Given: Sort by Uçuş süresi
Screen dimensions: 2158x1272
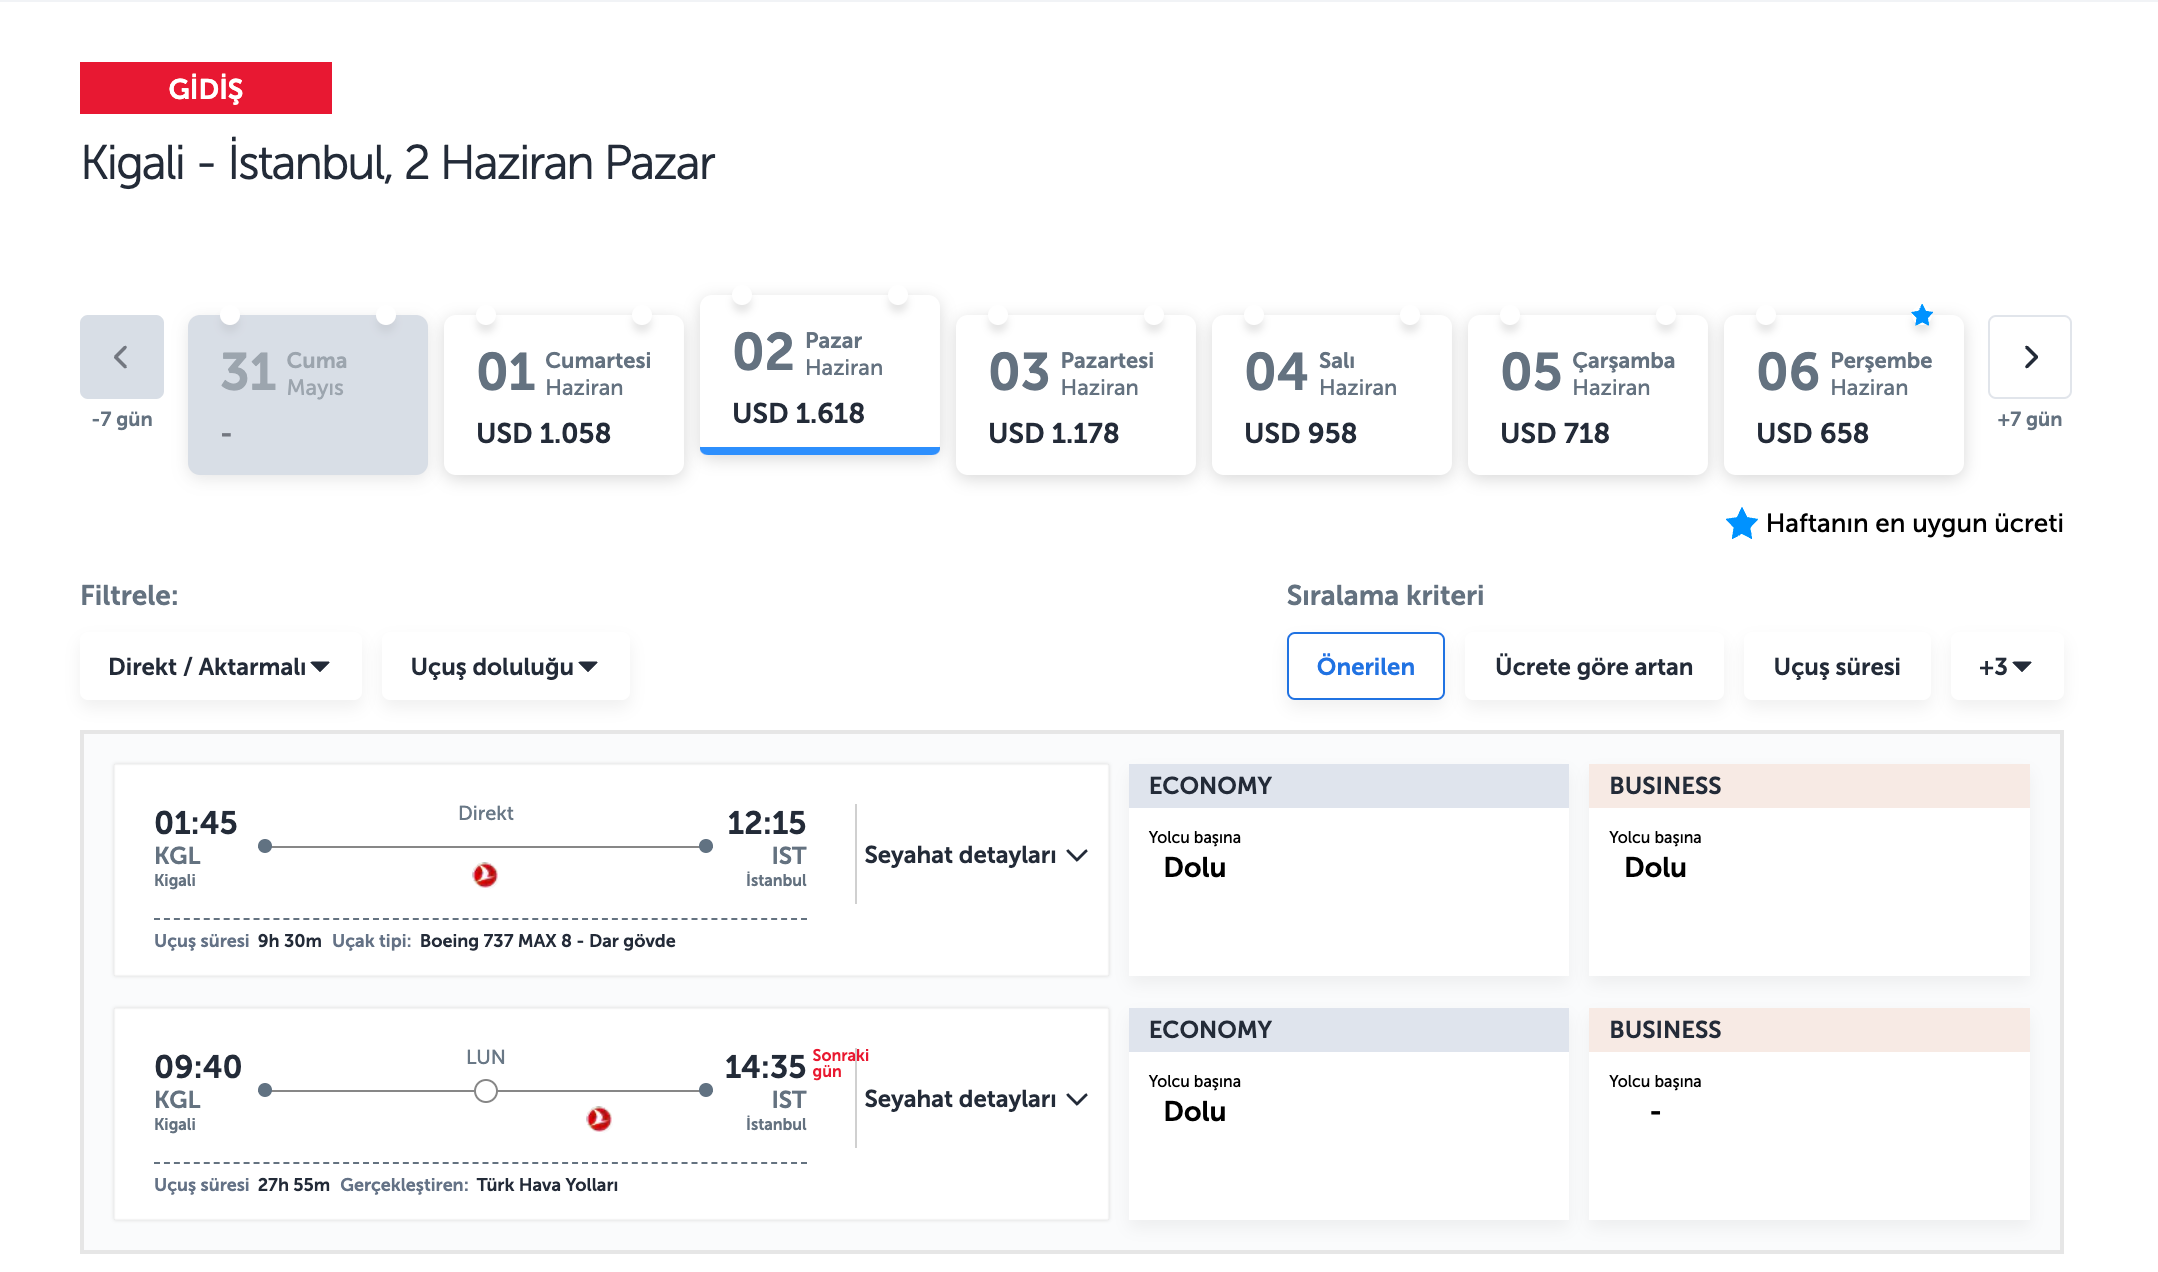Looking at the screenshot, I should pyautogui.click(x=1837, y=666).
